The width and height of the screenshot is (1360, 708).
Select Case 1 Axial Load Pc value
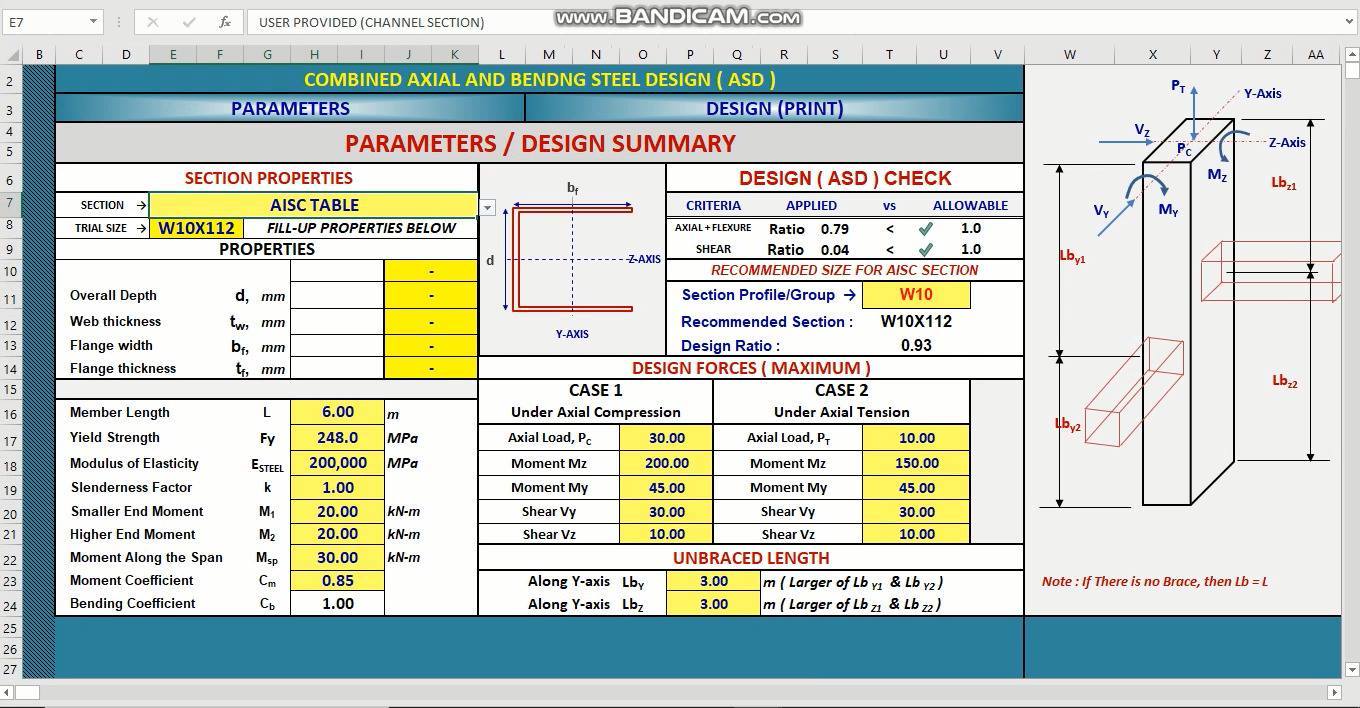[666, 438]
